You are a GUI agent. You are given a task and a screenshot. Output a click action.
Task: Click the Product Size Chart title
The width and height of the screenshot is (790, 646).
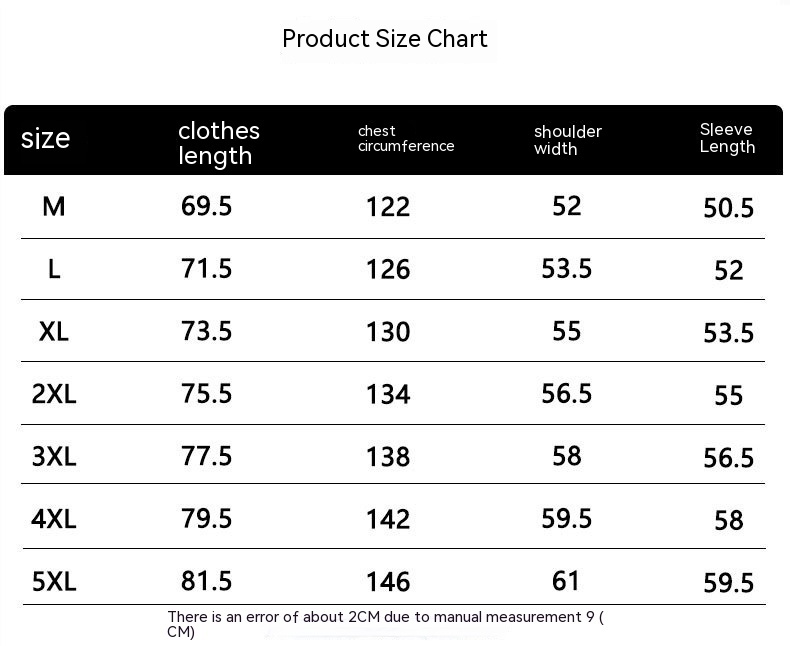(x=385, y=39)
